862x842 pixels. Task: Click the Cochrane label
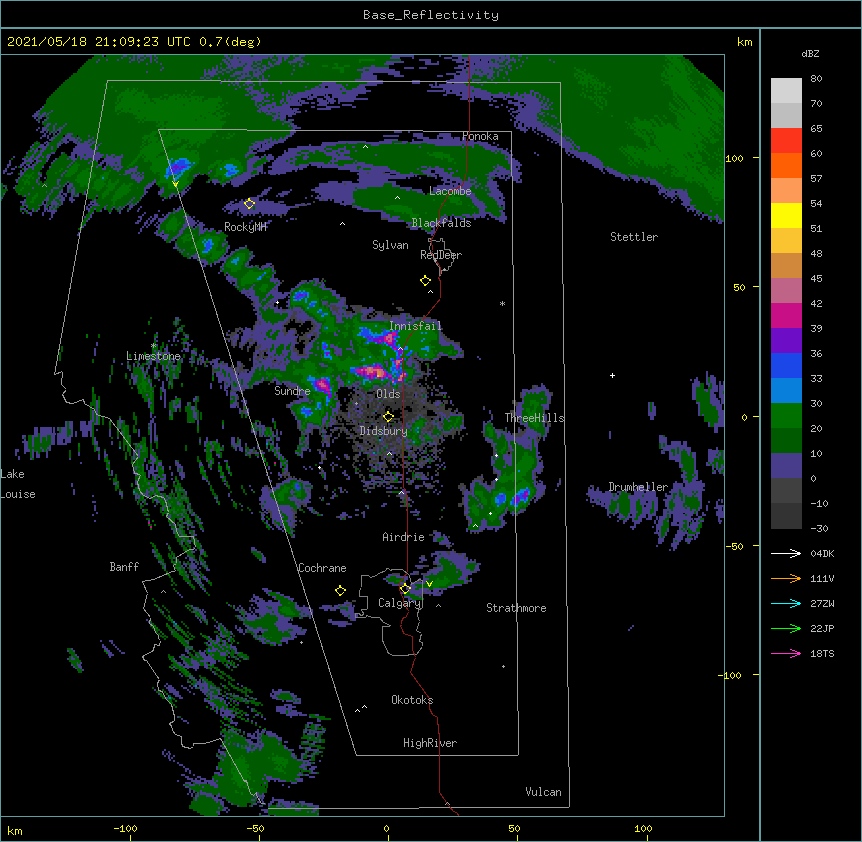[x=322, y=568]
